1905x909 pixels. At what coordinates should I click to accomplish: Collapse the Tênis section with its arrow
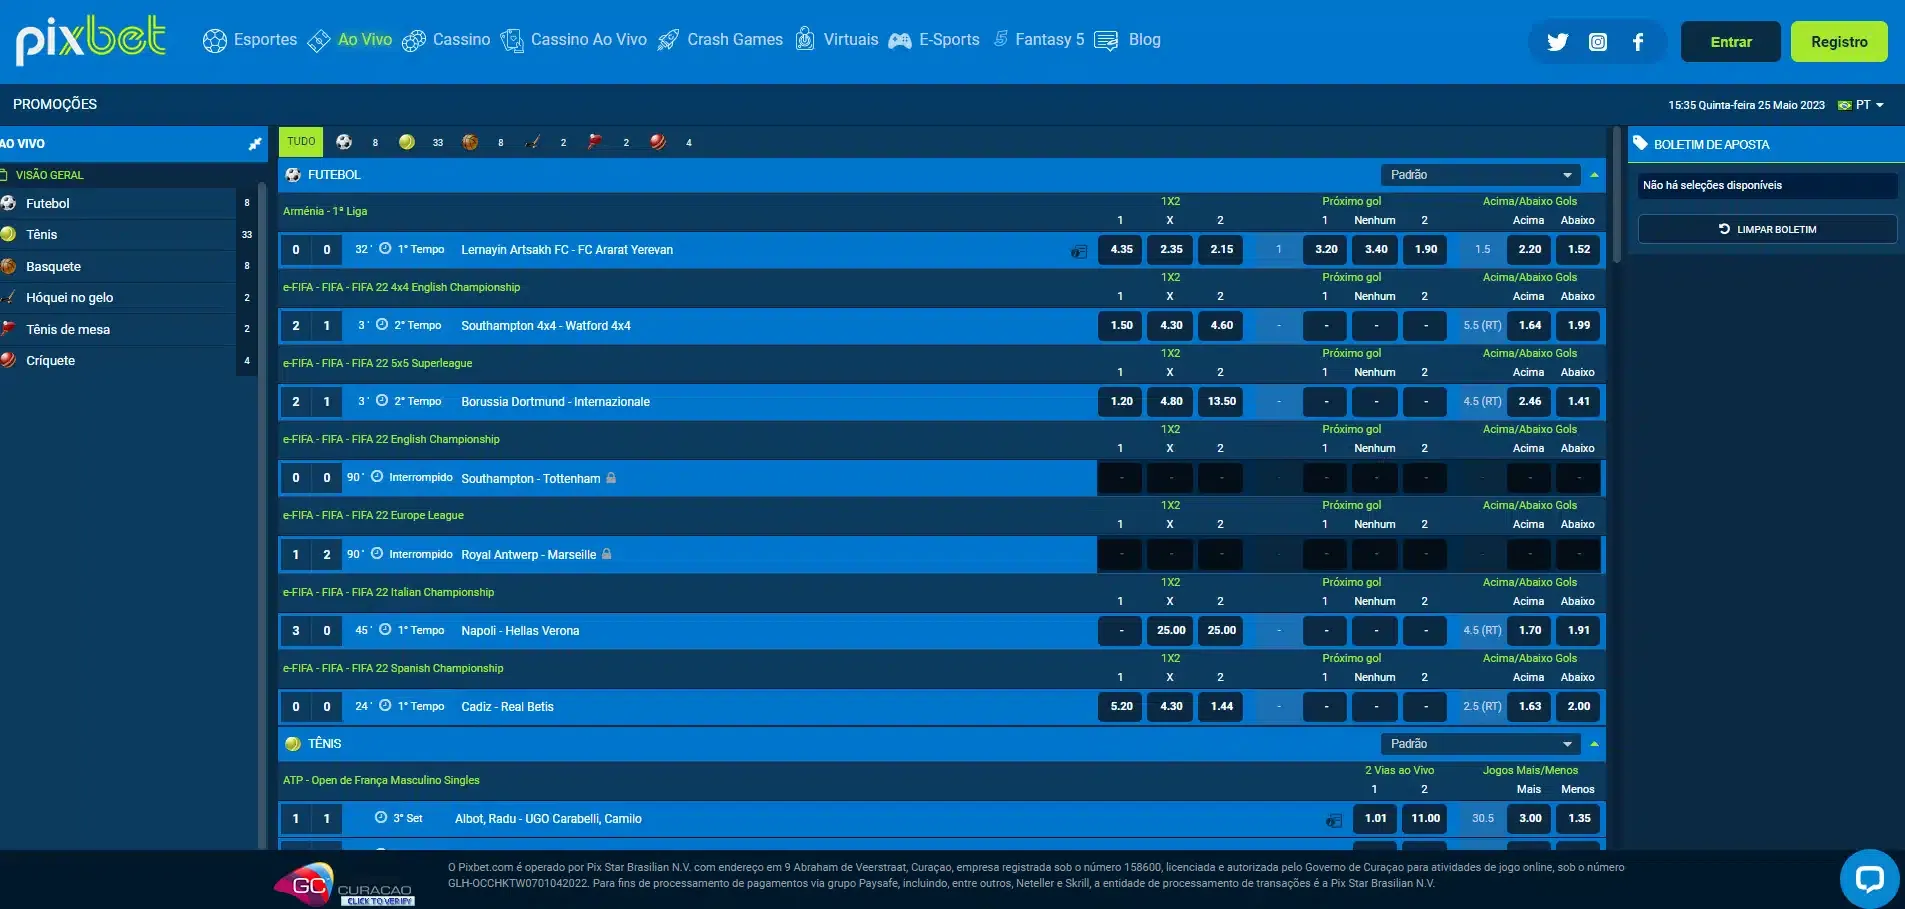tap(1594, 743)
